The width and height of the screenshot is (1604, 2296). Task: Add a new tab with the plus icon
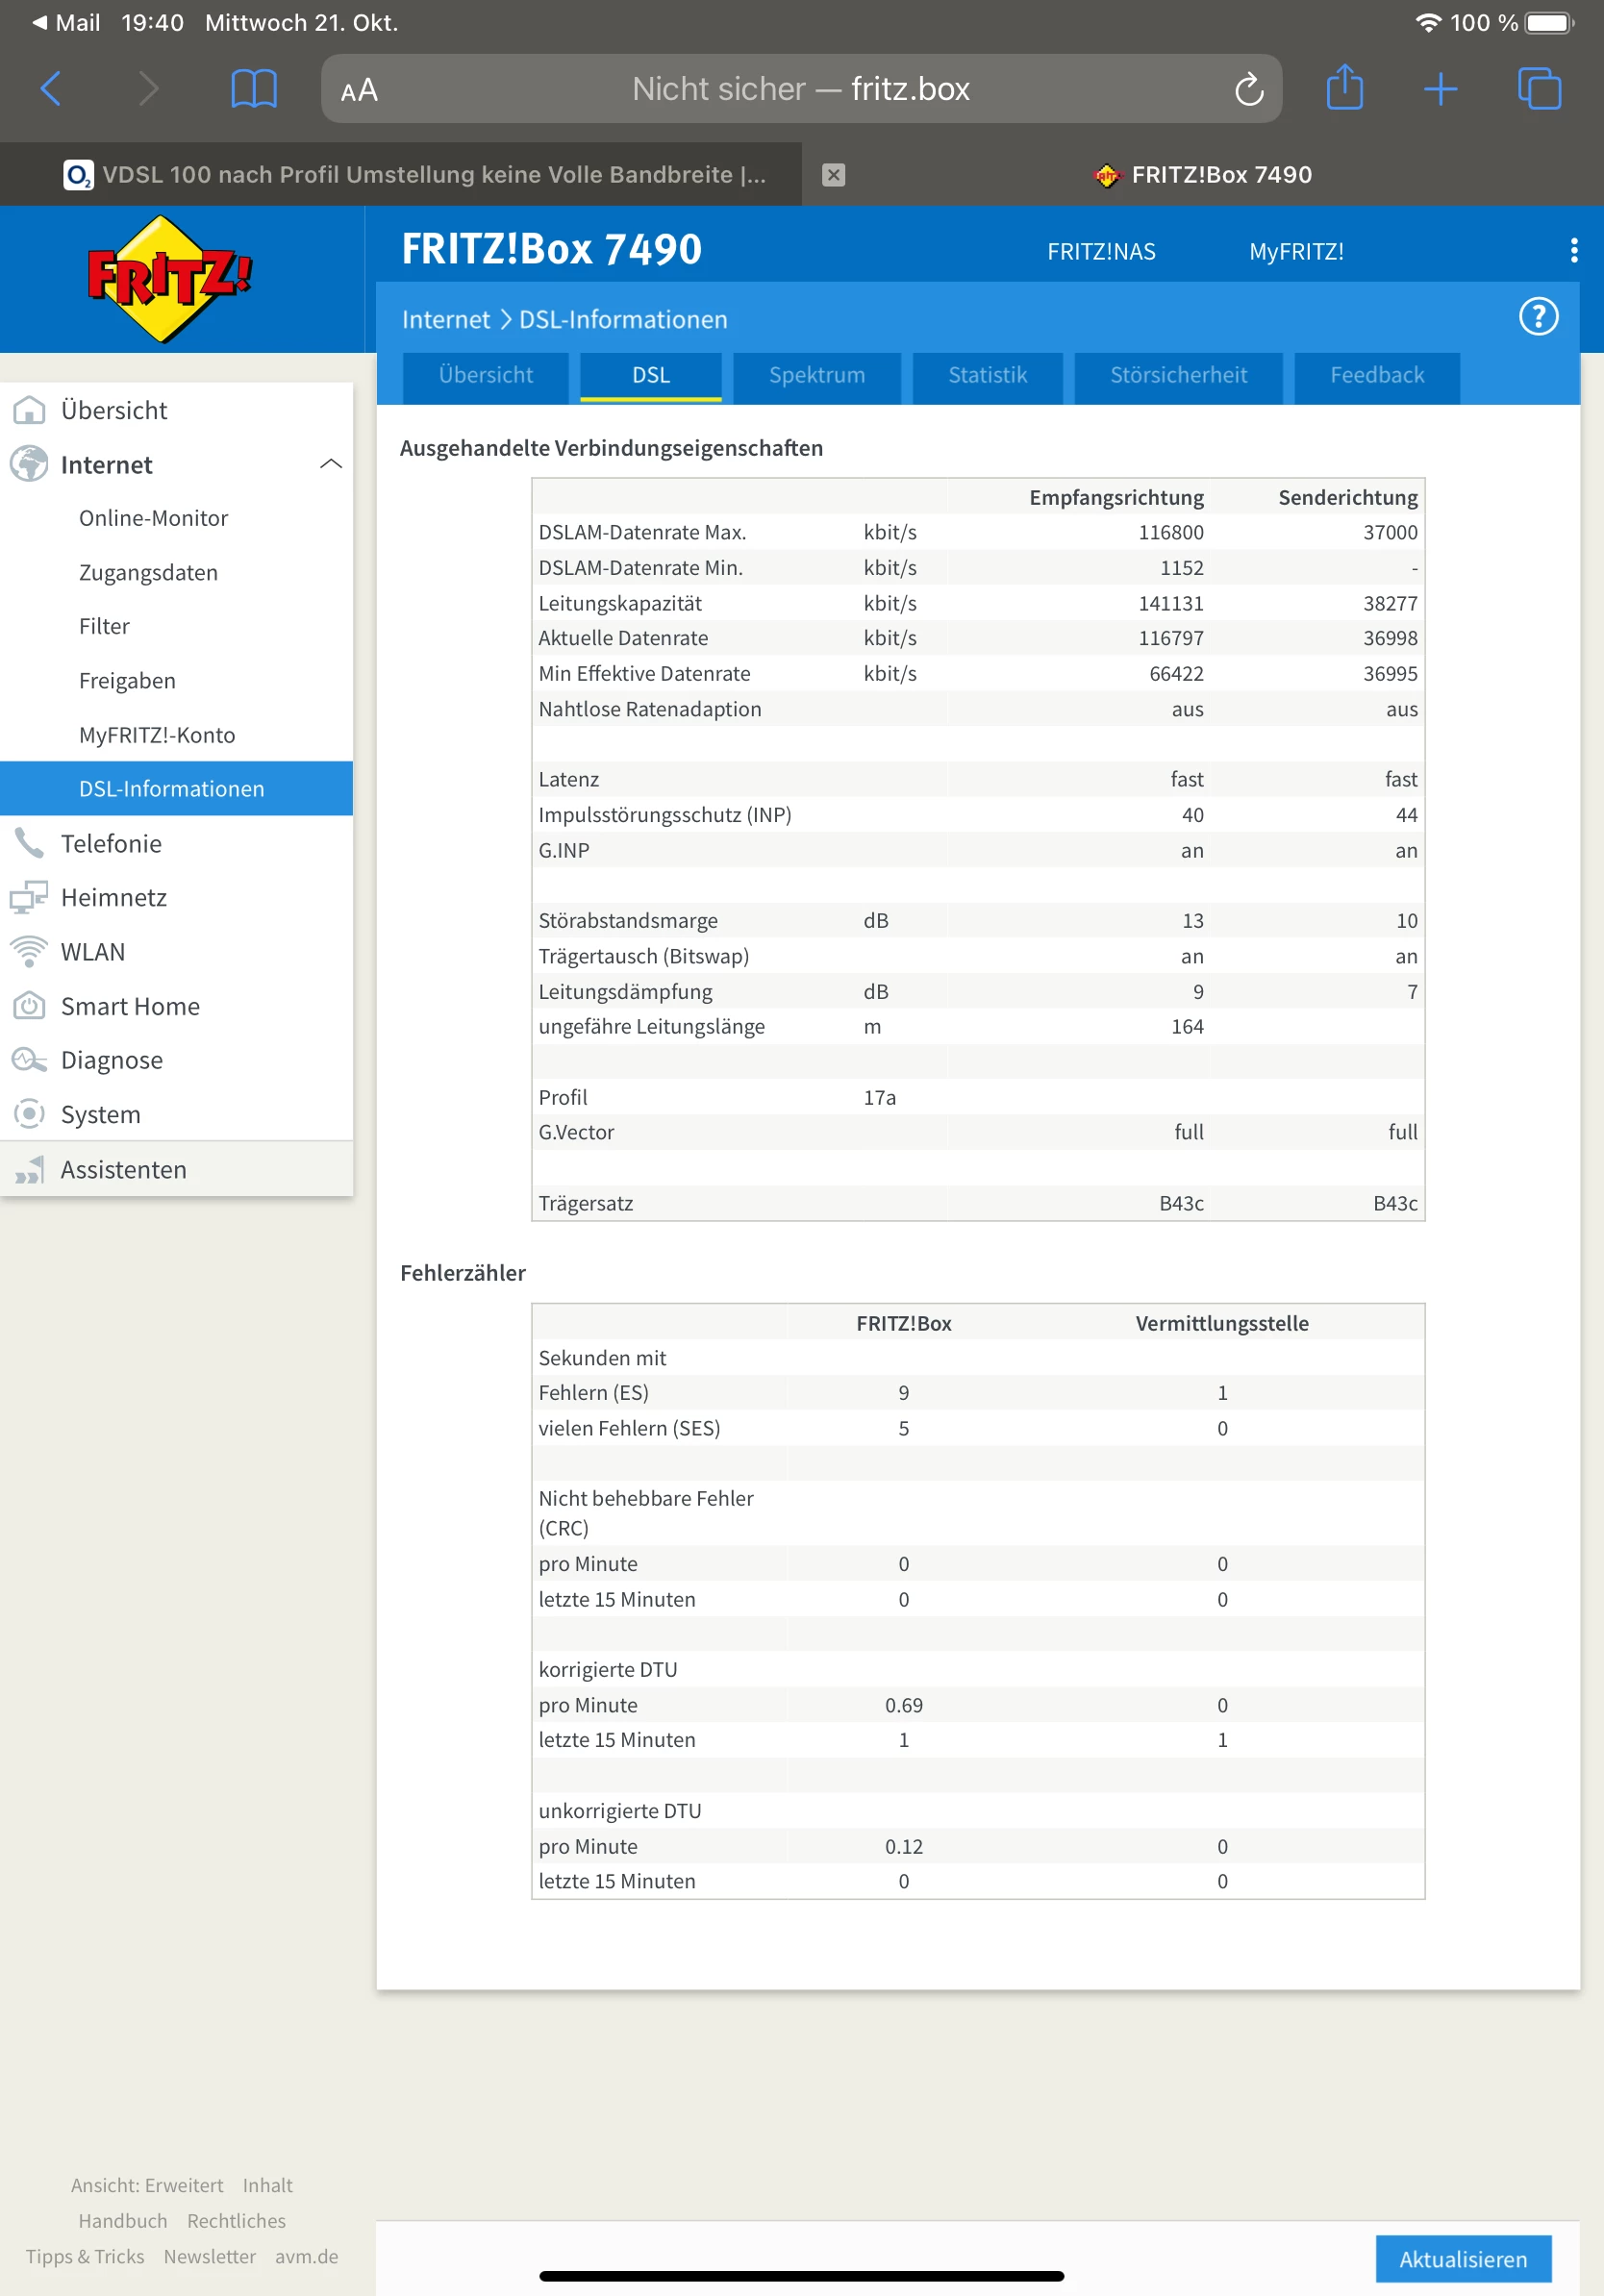1440,89
